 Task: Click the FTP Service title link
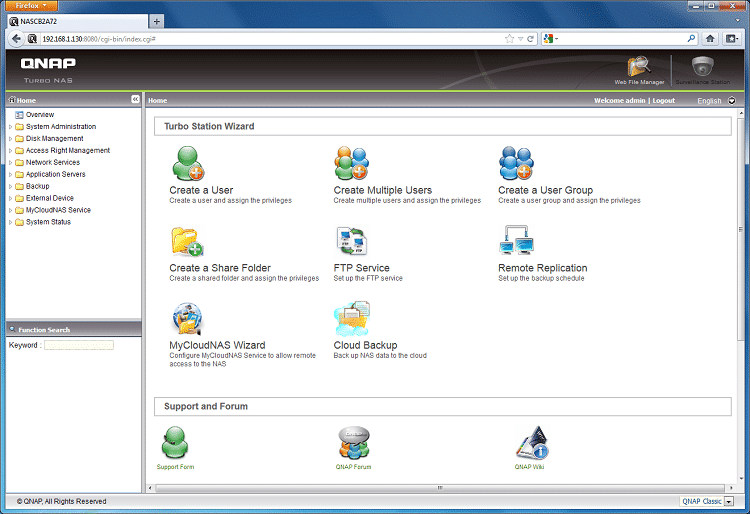click(x=362, y=268)
